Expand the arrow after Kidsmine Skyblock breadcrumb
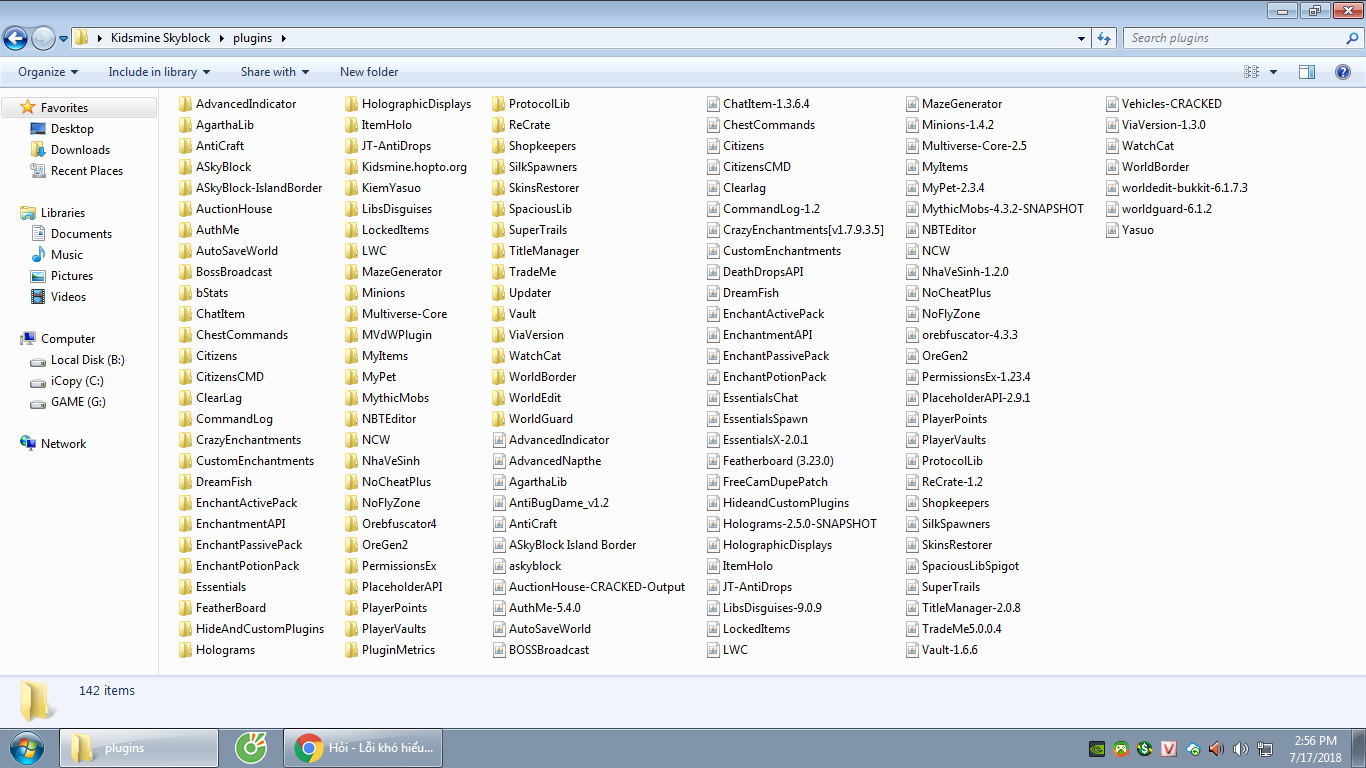Viewport: 1366px width, 768px height. click(221, 38)
